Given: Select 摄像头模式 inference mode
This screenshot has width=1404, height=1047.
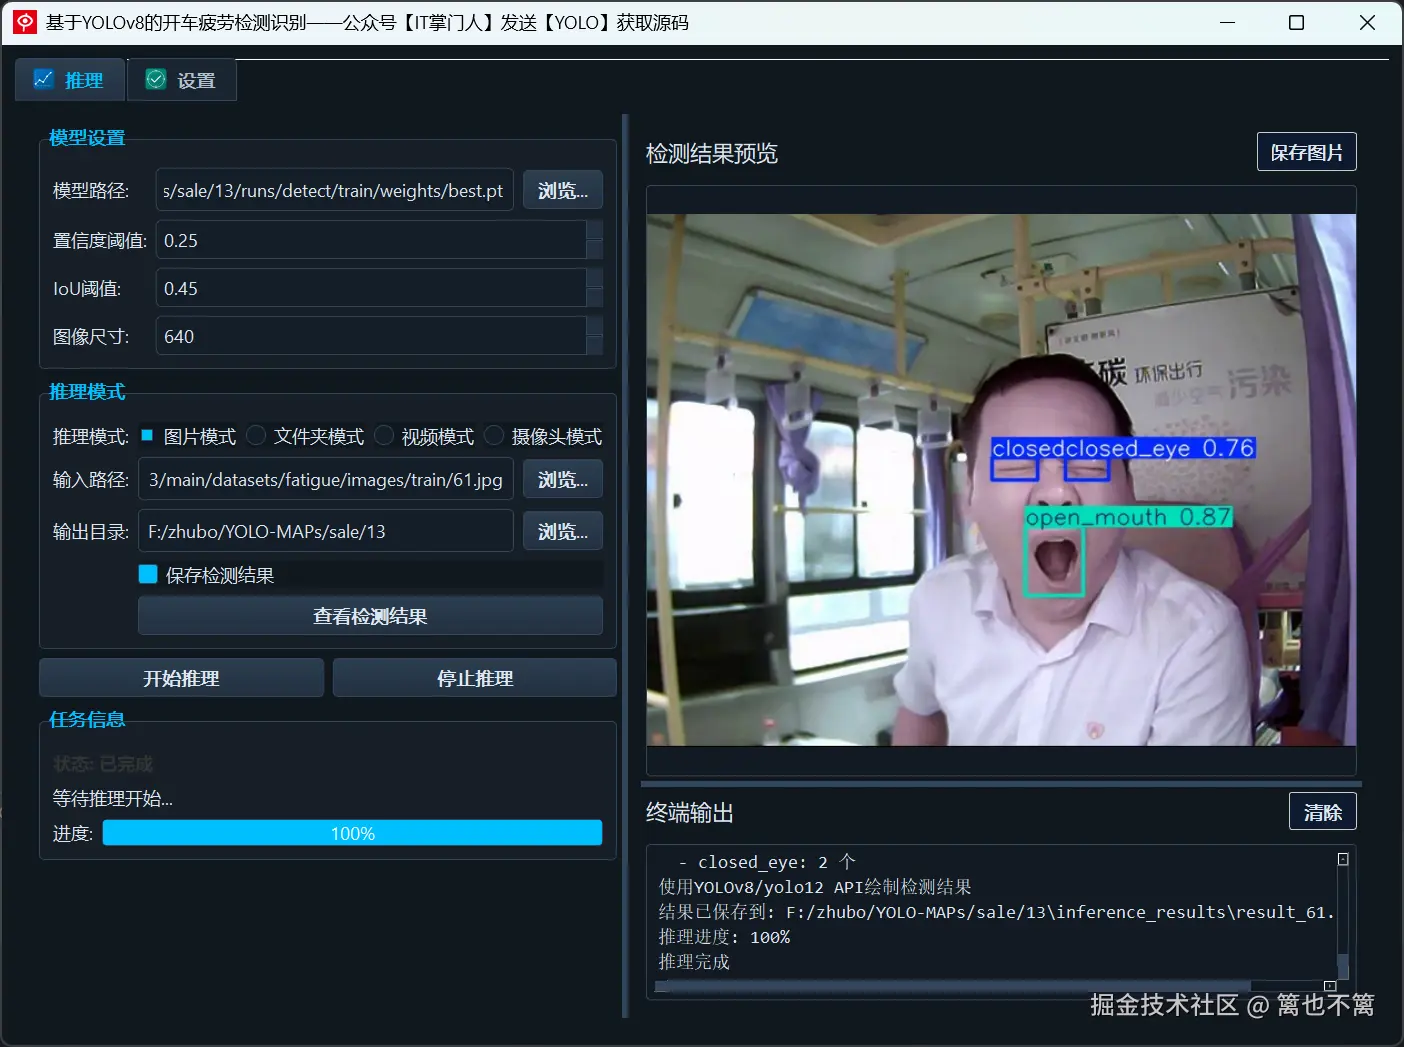Looking at the screenshot, I should tap(543, 436).
